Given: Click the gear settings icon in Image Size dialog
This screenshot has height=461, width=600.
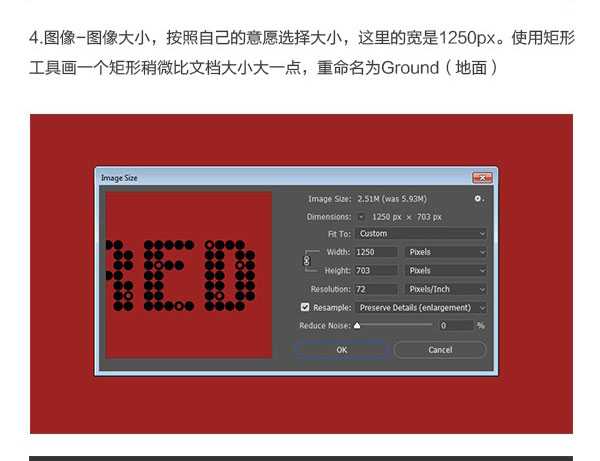Looking at the screenshot, I should [x=478, y=199].
